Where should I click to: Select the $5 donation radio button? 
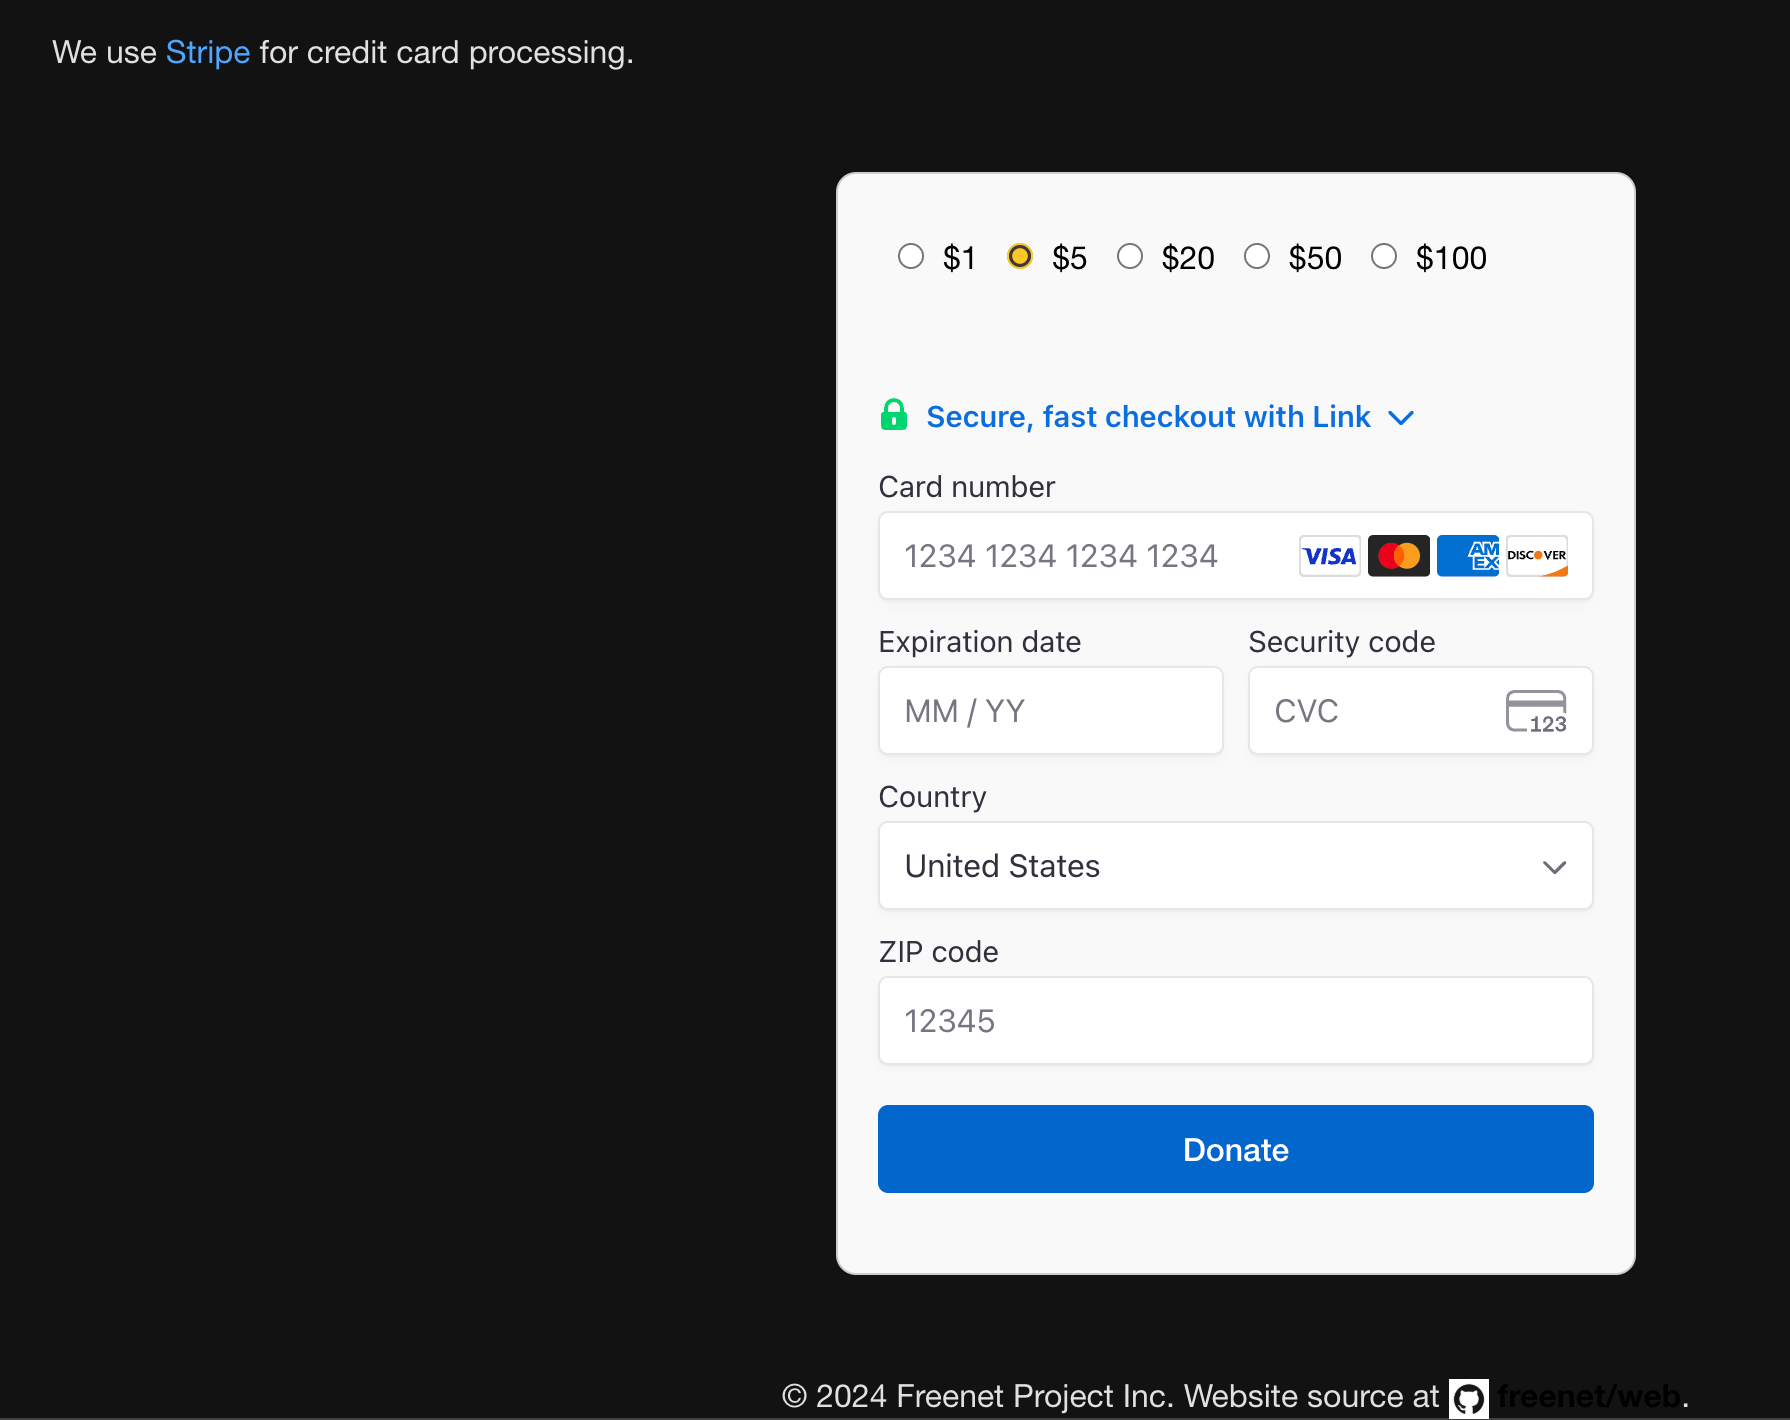(1020, 257)
